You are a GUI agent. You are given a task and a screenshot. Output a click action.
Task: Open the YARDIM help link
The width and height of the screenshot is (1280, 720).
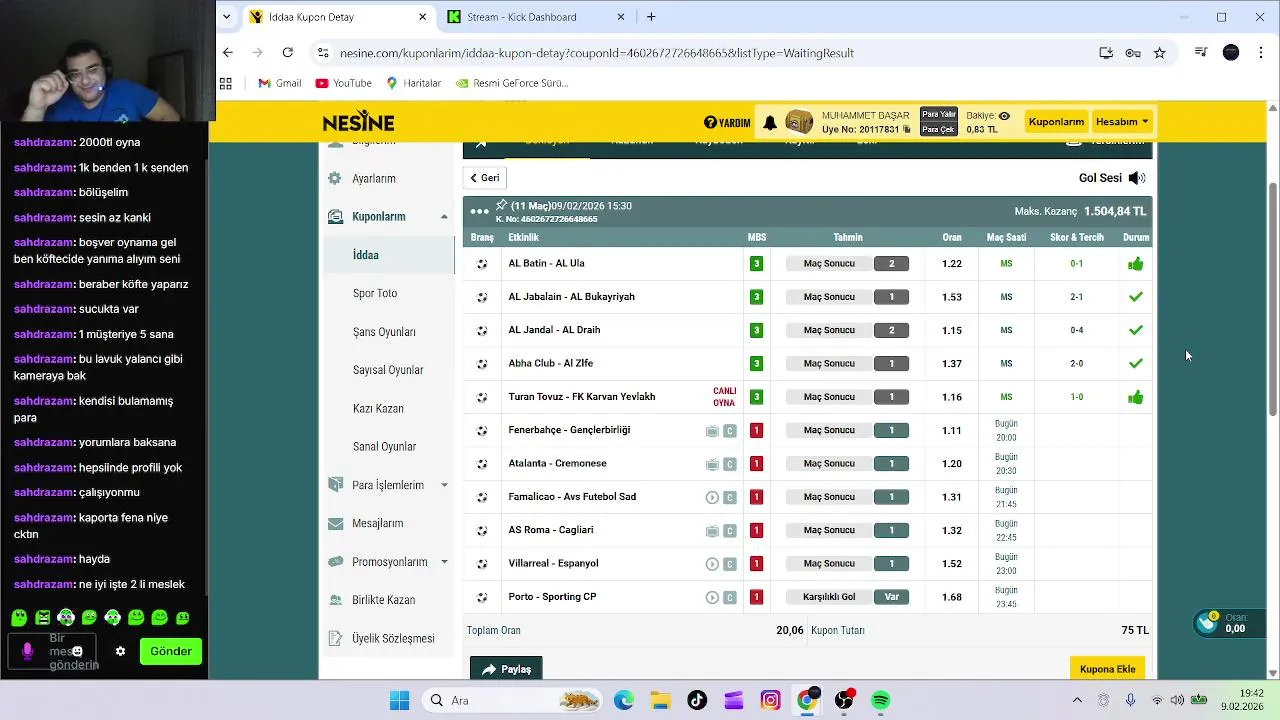pos(727,123)
